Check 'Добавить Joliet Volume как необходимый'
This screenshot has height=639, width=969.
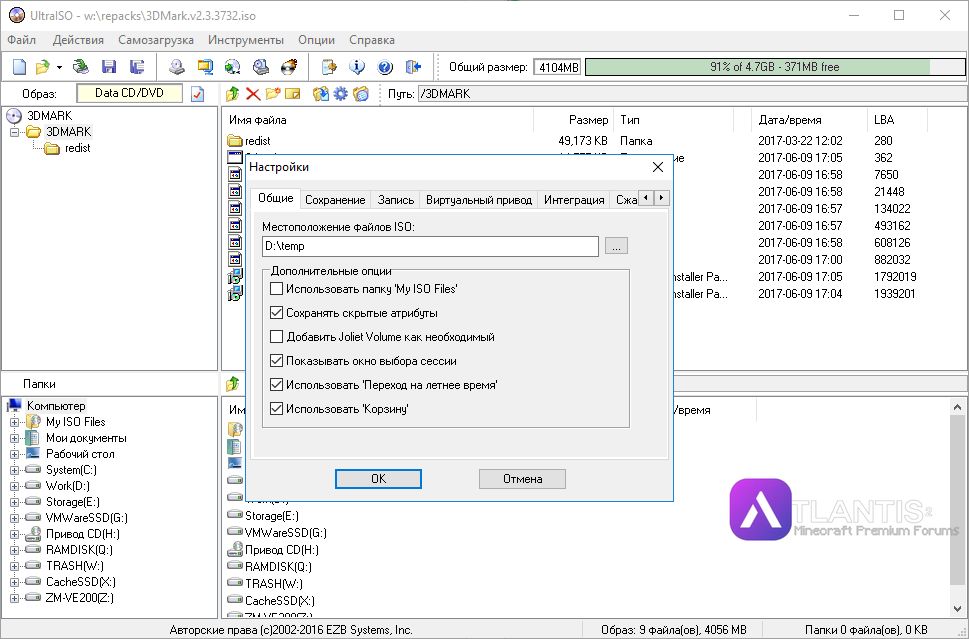point(277,337)
